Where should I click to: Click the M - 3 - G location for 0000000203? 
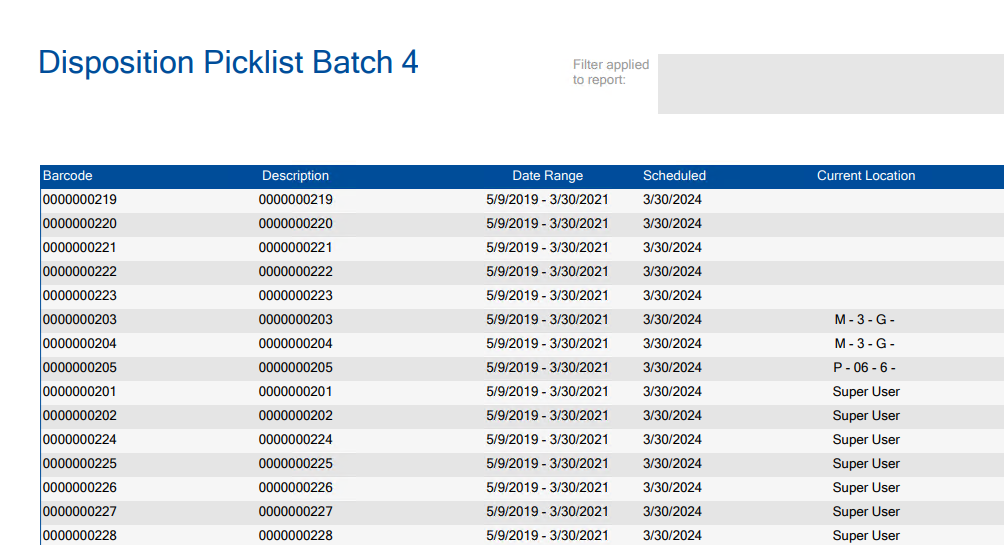pyautogui.click(x=864, y=320)
